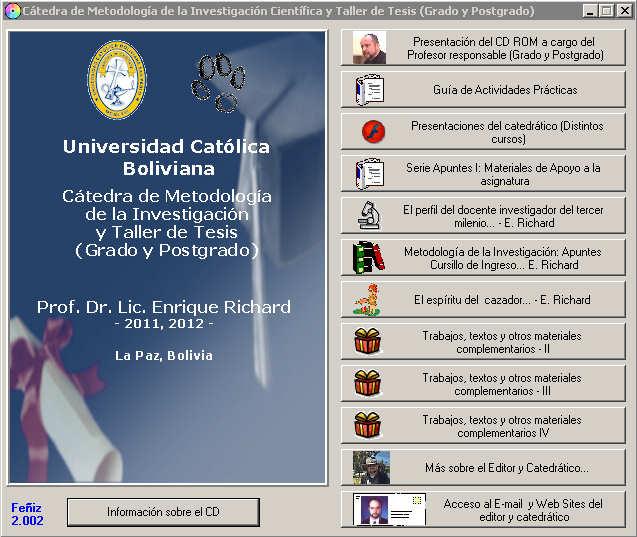The height and width of the screenshot is (537, 637).
Task: Open Presentaciones del catedrático (Distintos cursos)
Action: (483, 132)
